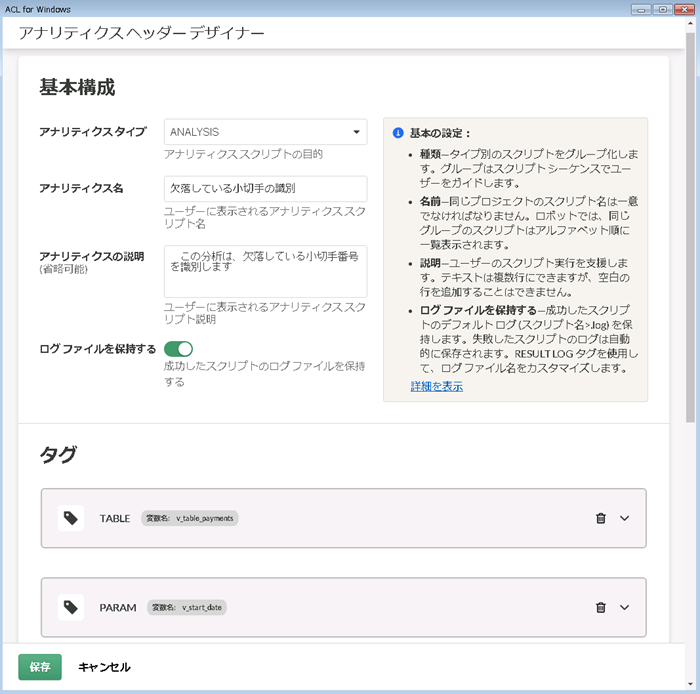Click the v_start_date variable name badge

coord(186,607)
